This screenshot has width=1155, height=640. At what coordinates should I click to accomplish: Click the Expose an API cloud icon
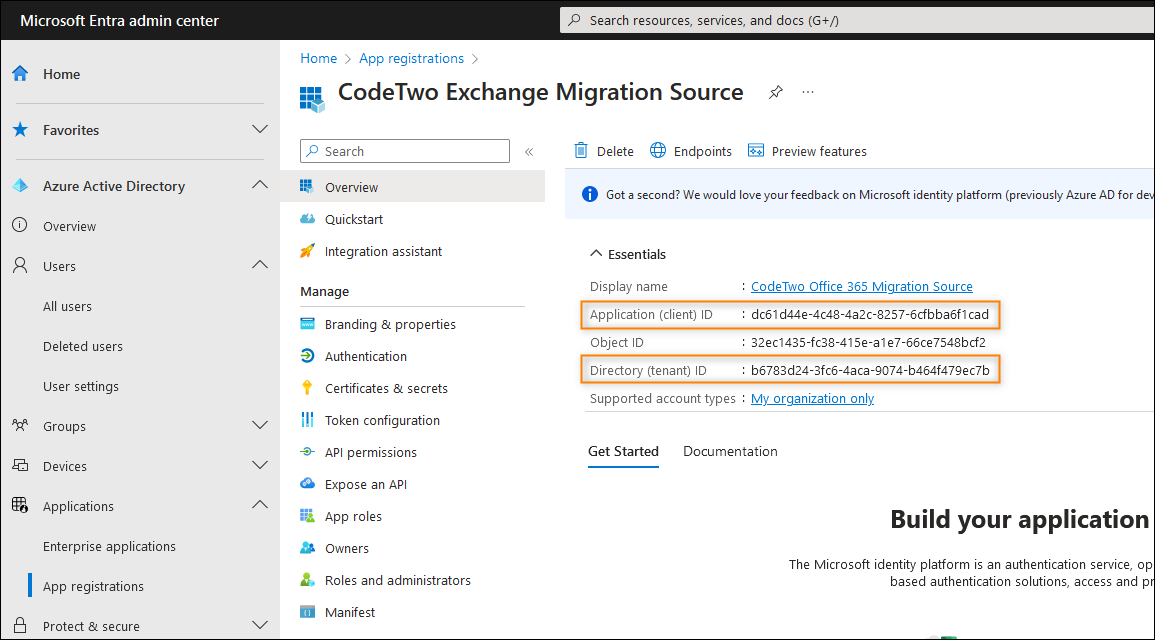tap(307, 484)
